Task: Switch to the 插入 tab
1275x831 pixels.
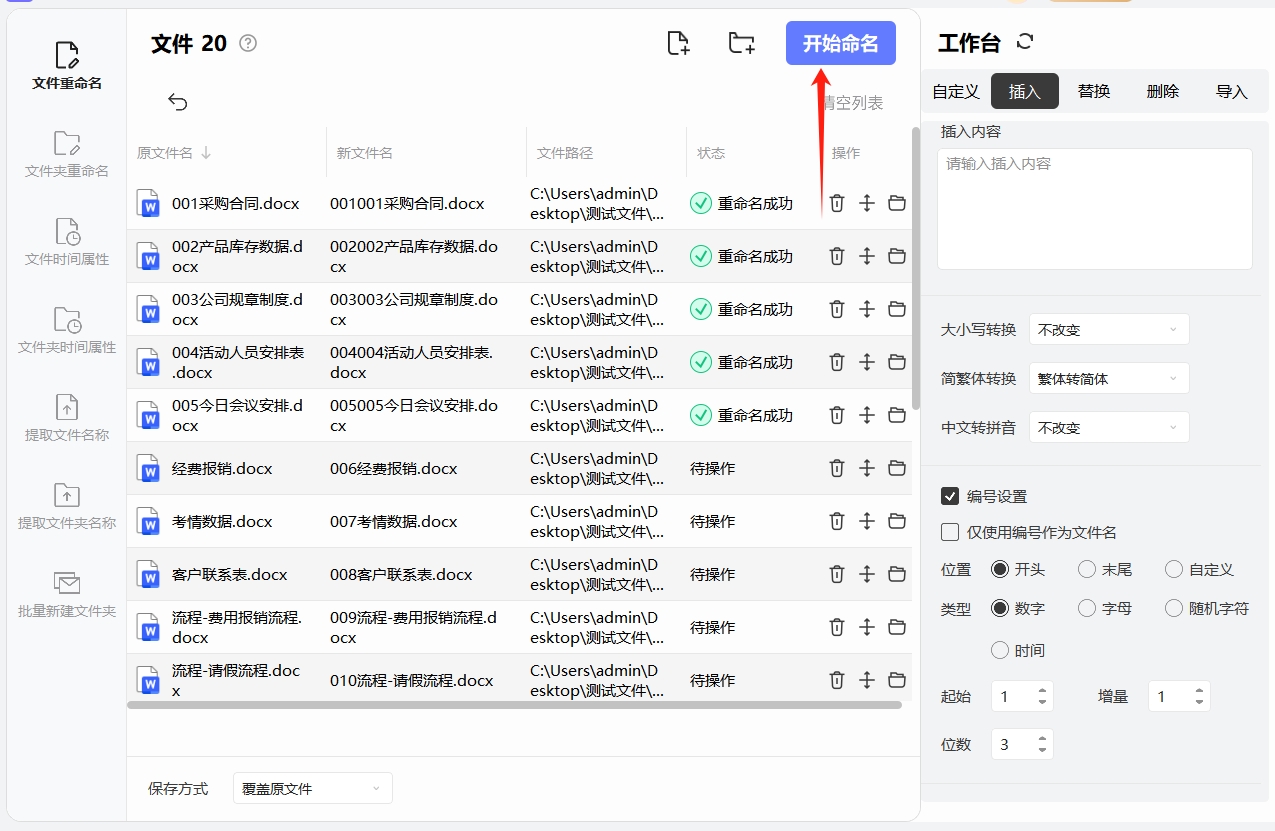Action: click(x=1025, y=91)
